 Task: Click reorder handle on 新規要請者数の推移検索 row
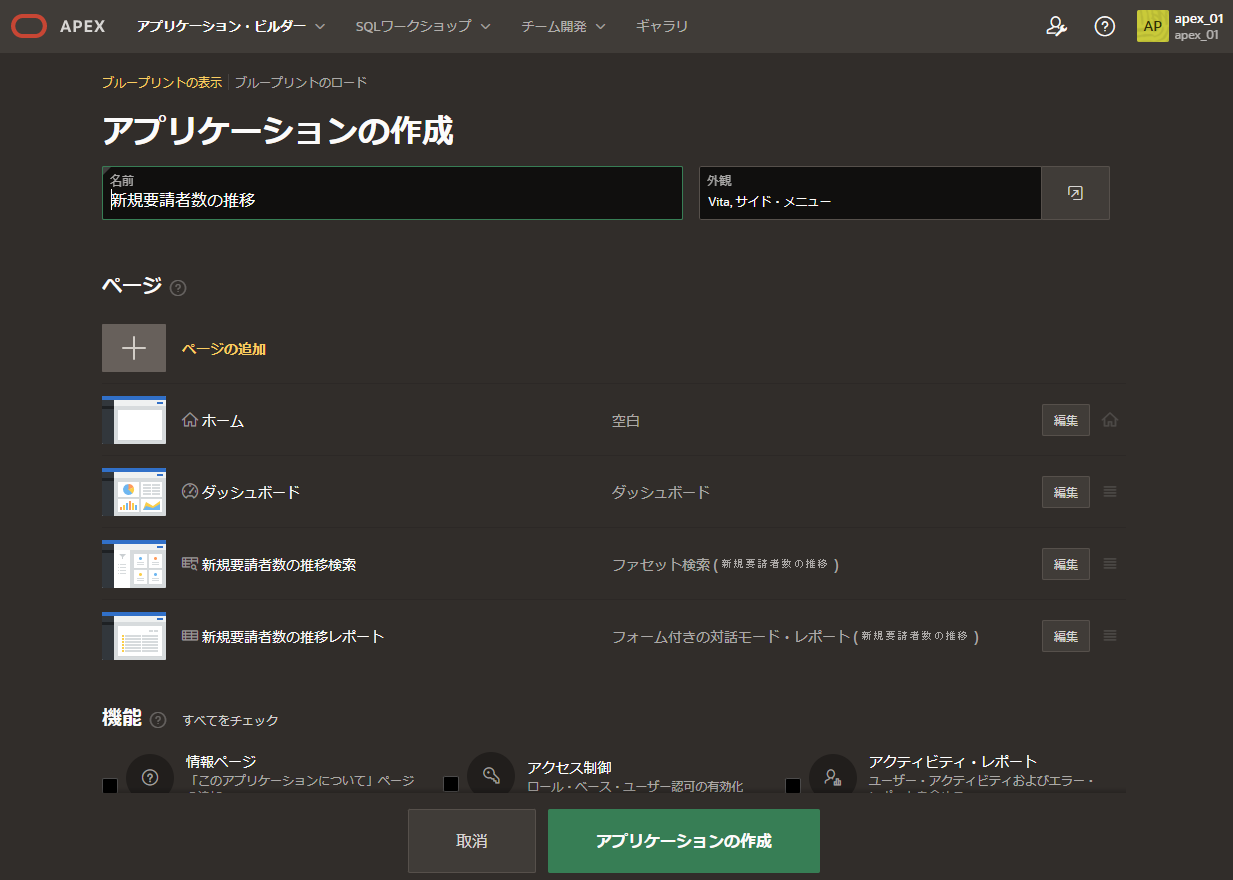pos(1109,563)
